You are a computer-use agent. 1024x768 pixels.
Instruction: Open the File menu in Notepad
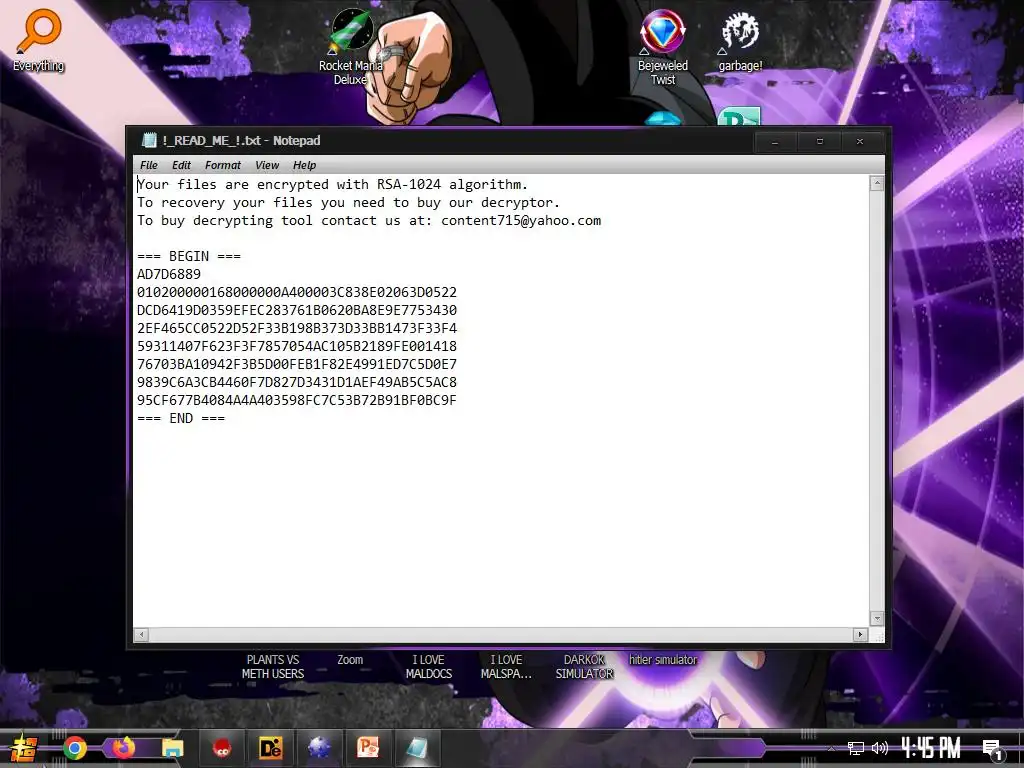[x=149, y=165]
